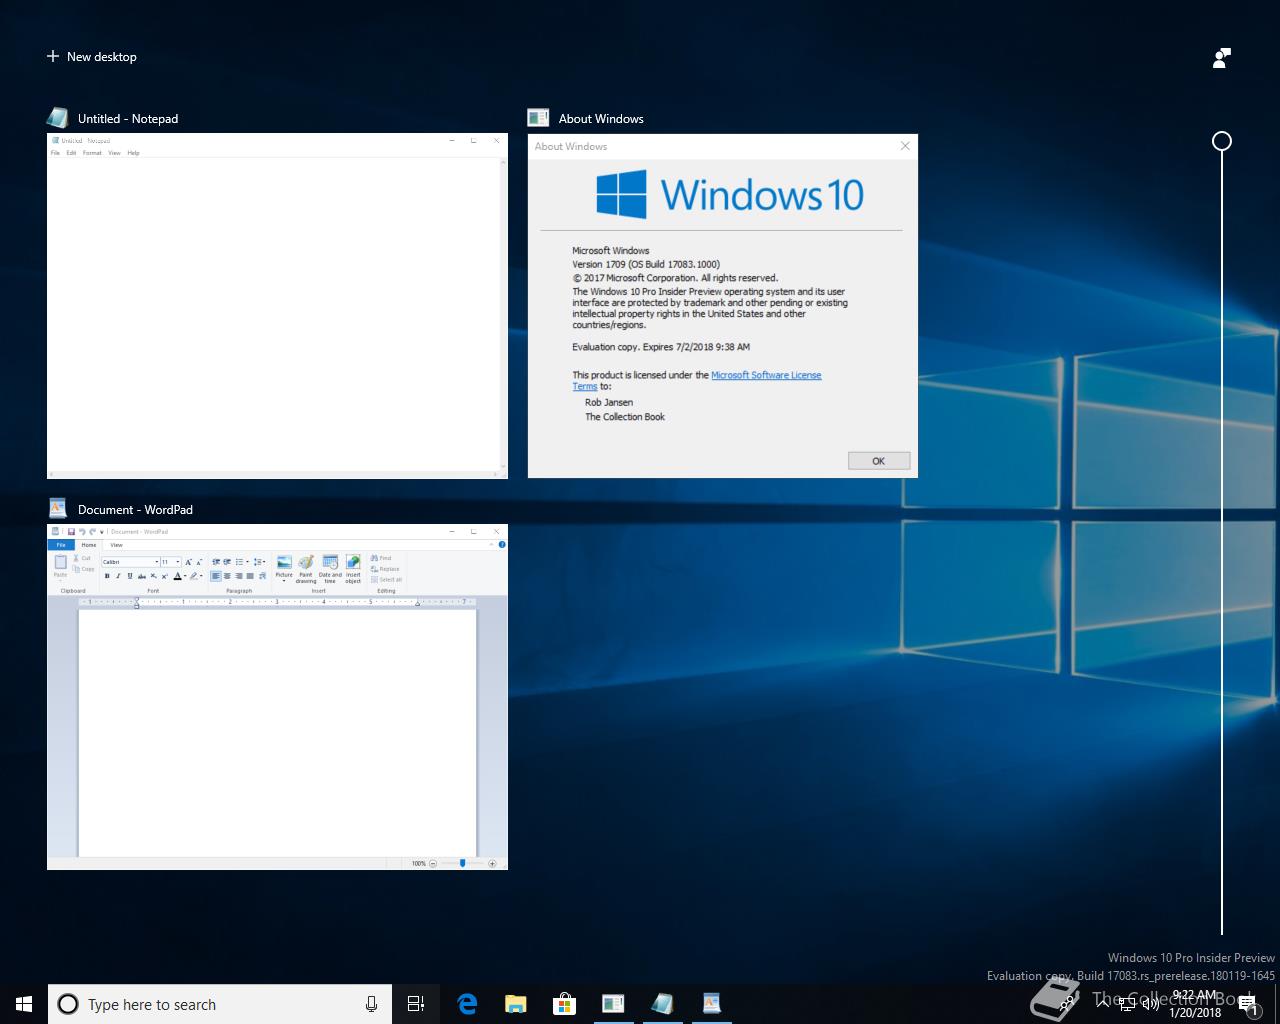Open the bullet list dropdown in WordPad
Viewport: 1280px width, 1024px height.
pyautogui.click(x=247, y=562)
